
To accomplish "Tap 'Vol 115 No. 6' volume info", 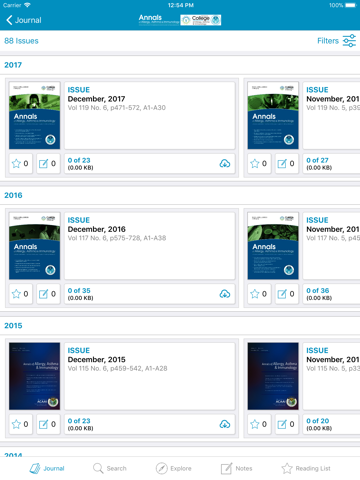I will (x=117, y=368).
